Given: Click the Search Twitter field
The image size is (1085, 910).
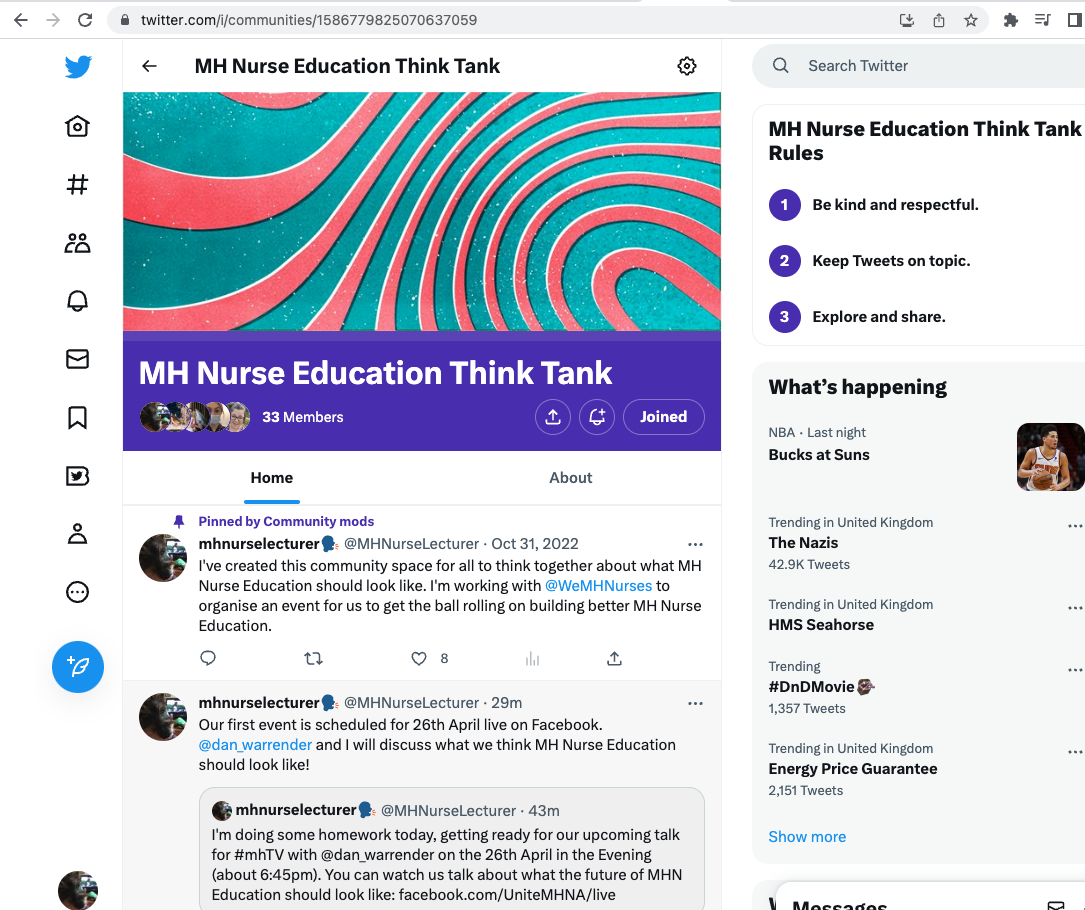Looking at the screenshot, I should [918, 66].
